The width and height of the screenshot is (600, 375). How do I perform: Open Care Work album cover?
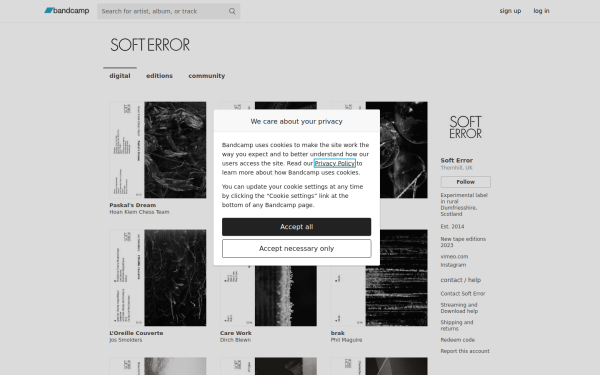(x=268, y=296)
